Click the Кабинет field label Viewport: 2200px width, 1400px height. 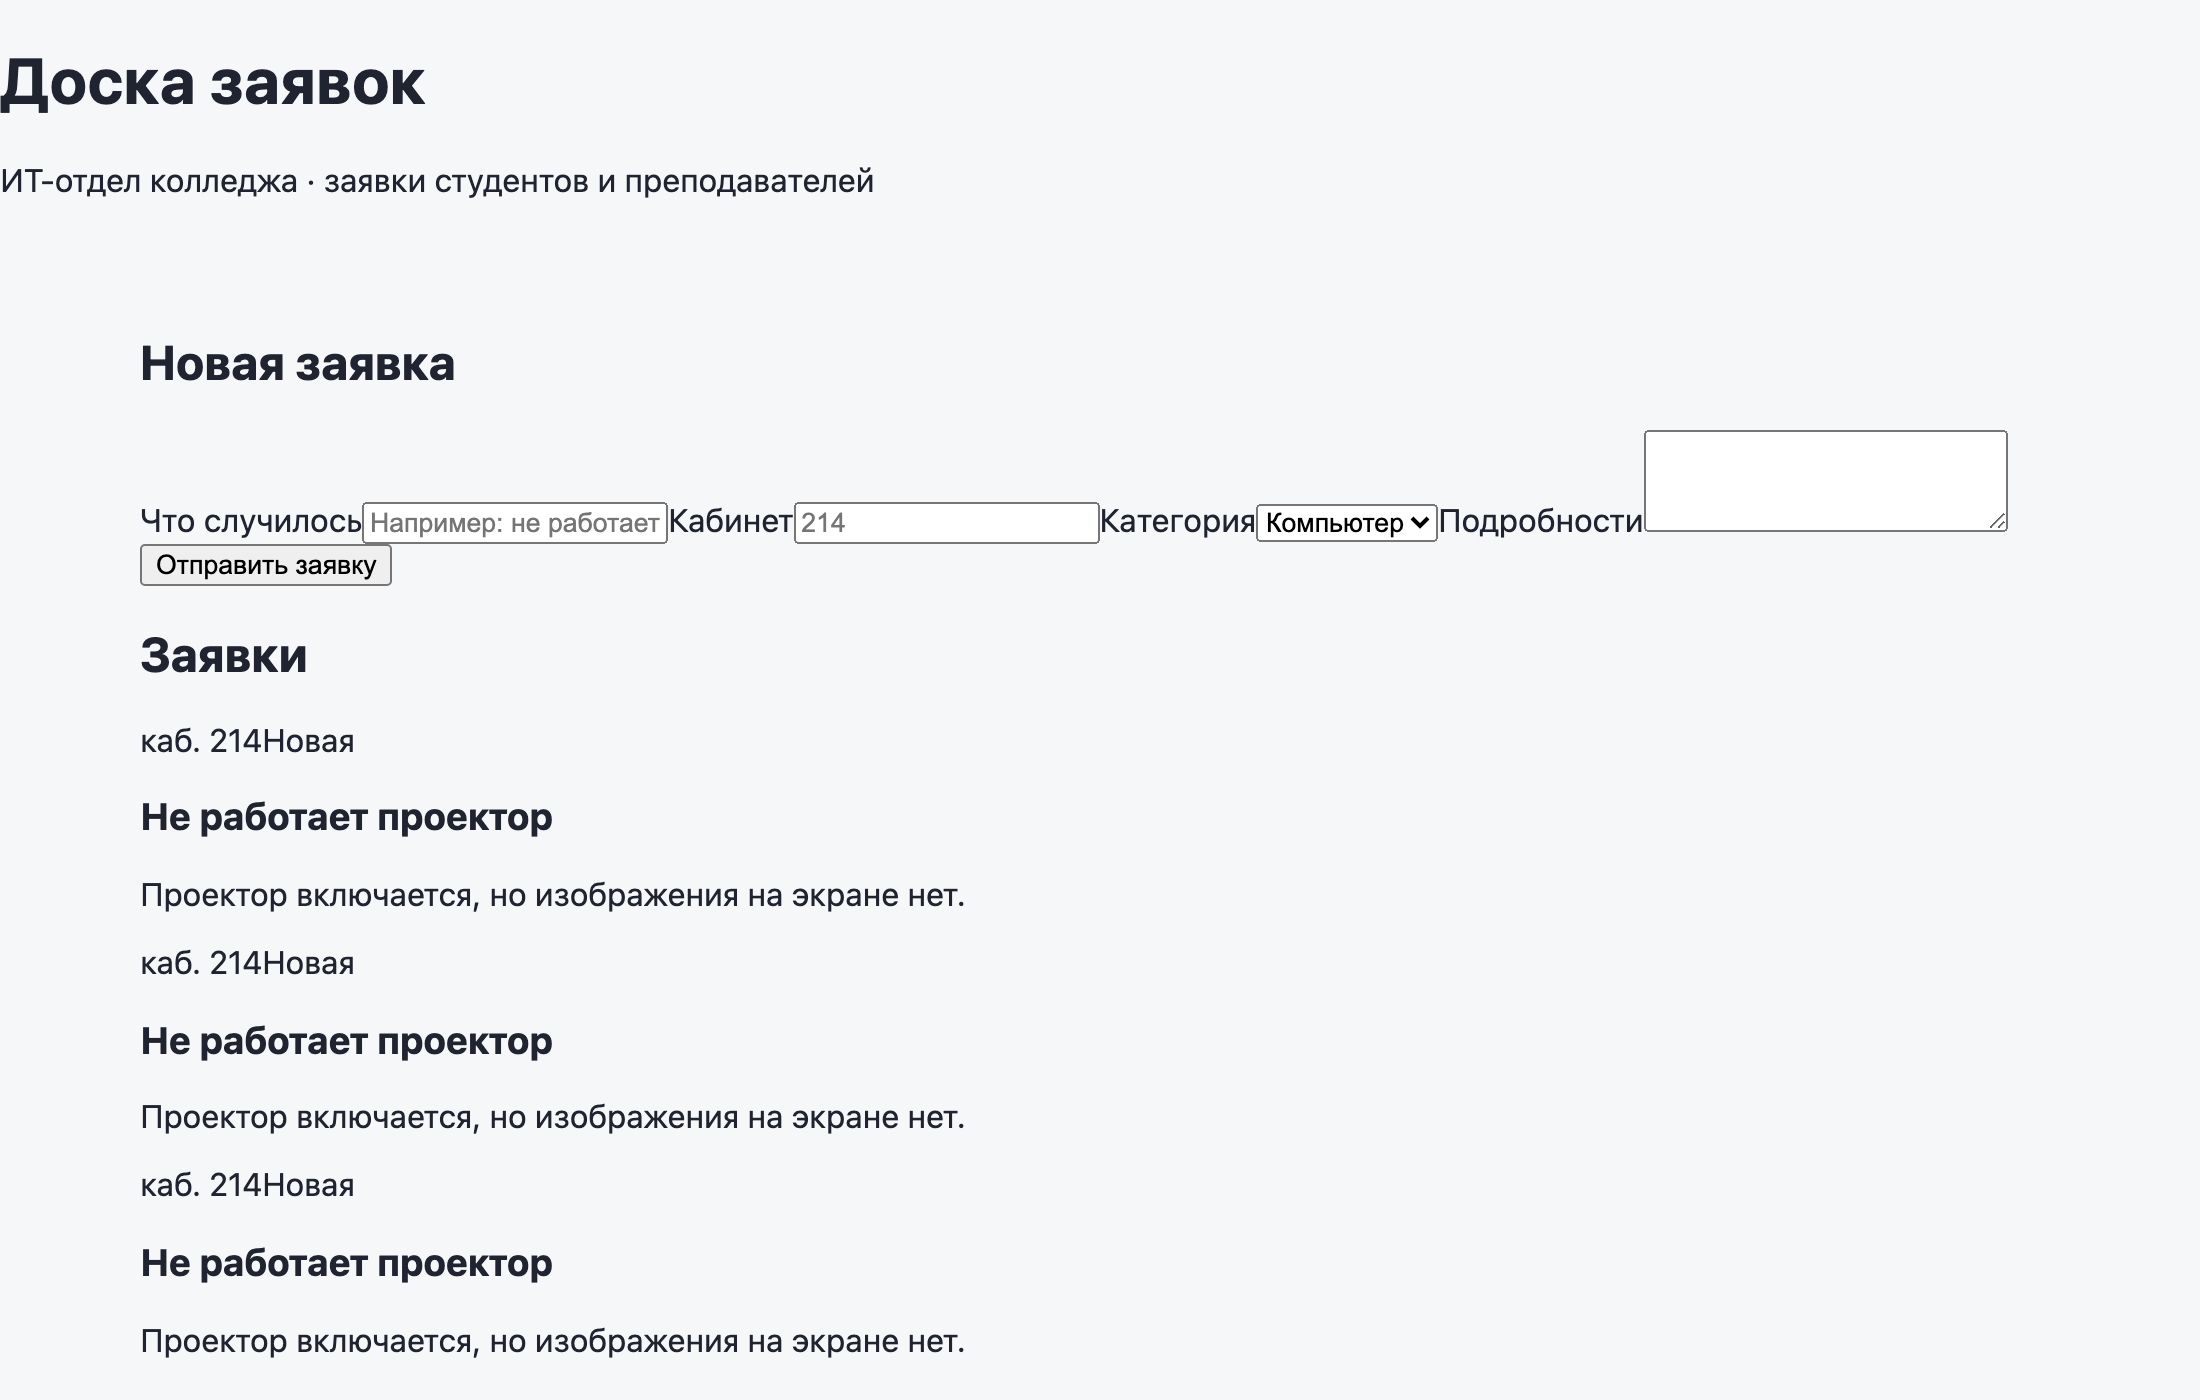[x=730, y=521]
